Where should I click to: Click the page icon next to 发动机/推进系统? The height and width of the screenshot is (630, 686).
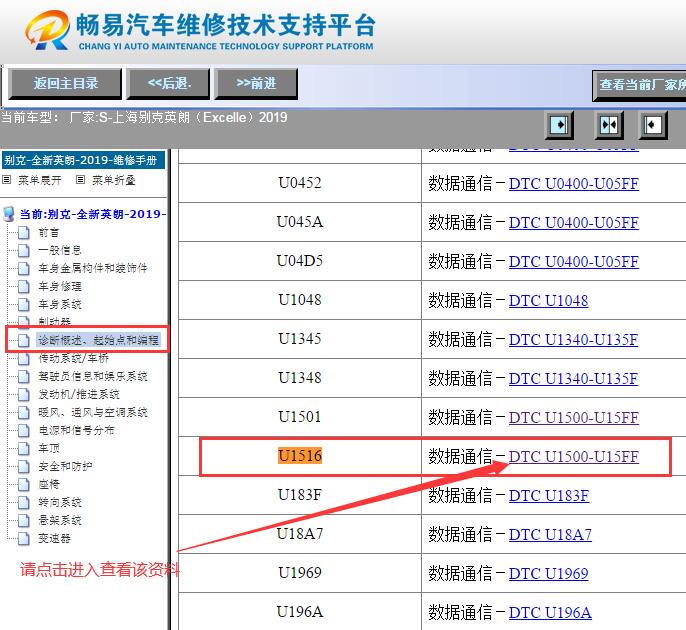tap(24, 395)
